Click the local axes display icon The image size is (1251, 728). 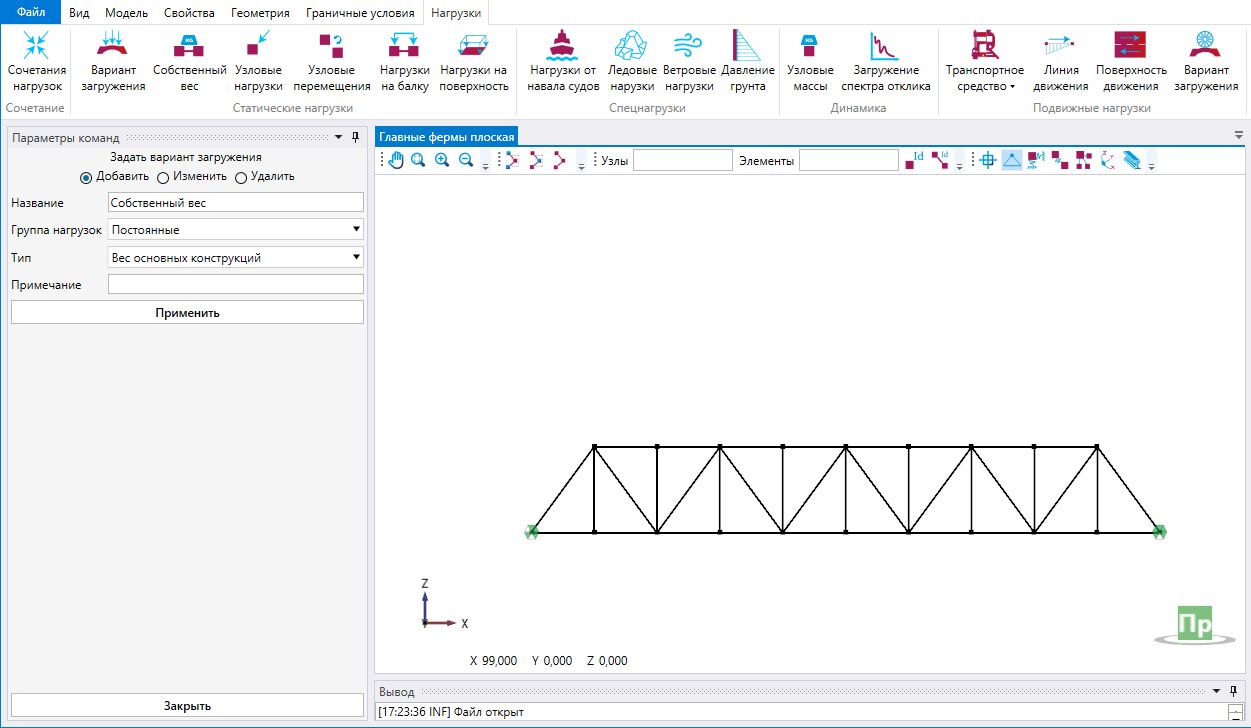click(1108, 160)
